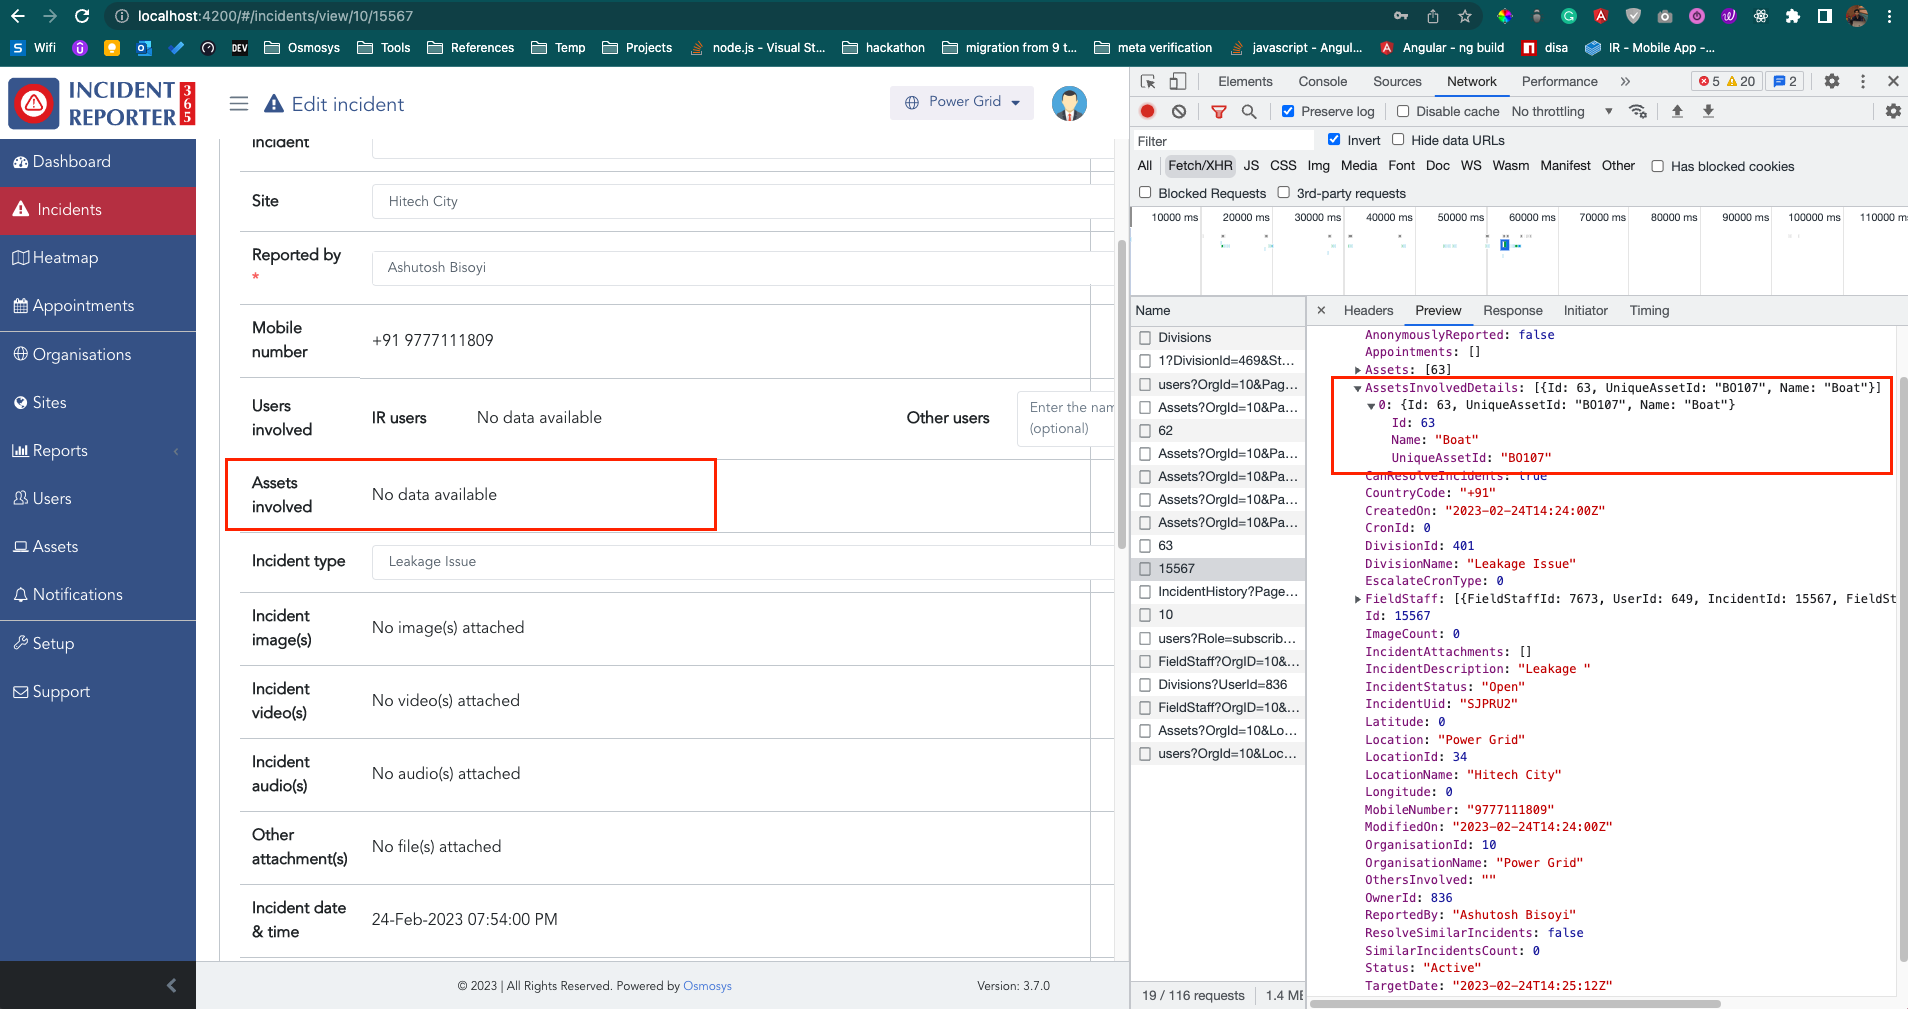Click the record network log button
Screen dimensions: 1908x1009
point(1148,112)
